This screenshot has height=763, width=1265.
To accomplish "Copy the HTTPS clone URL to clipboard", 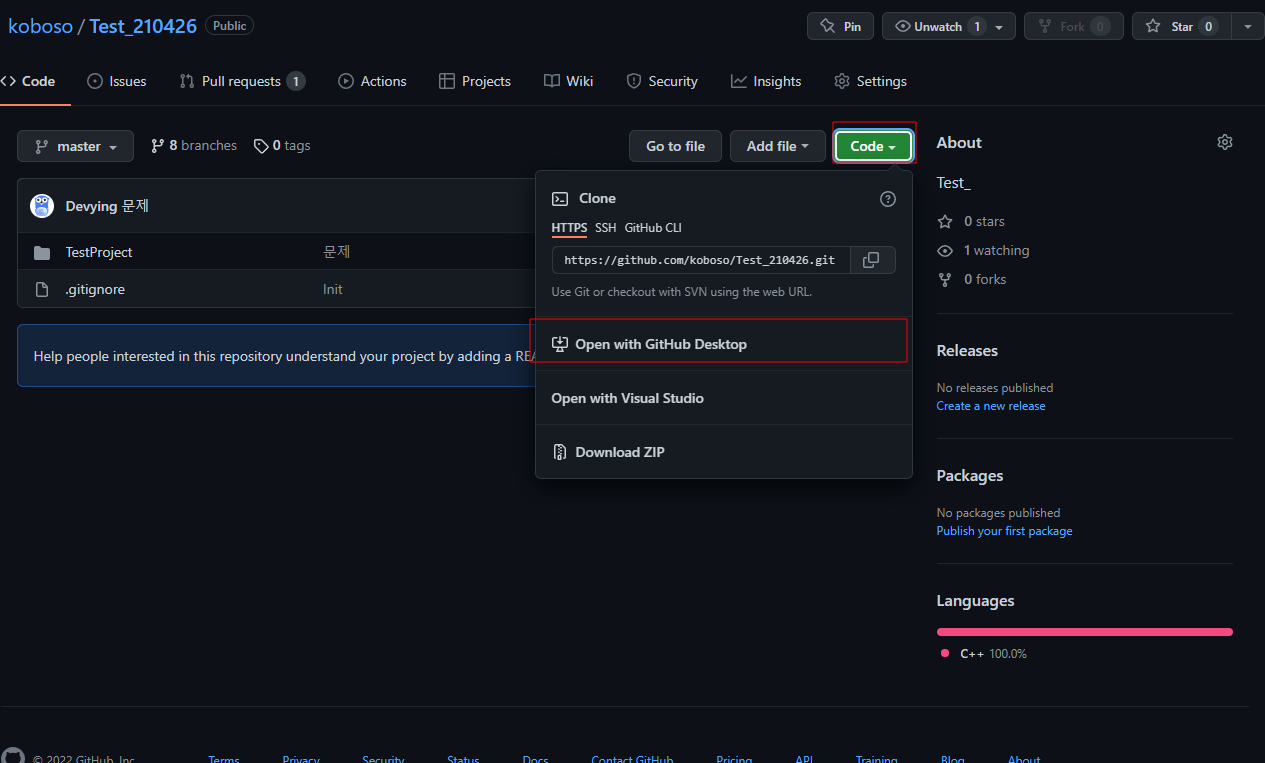I will tap(872, 260).
